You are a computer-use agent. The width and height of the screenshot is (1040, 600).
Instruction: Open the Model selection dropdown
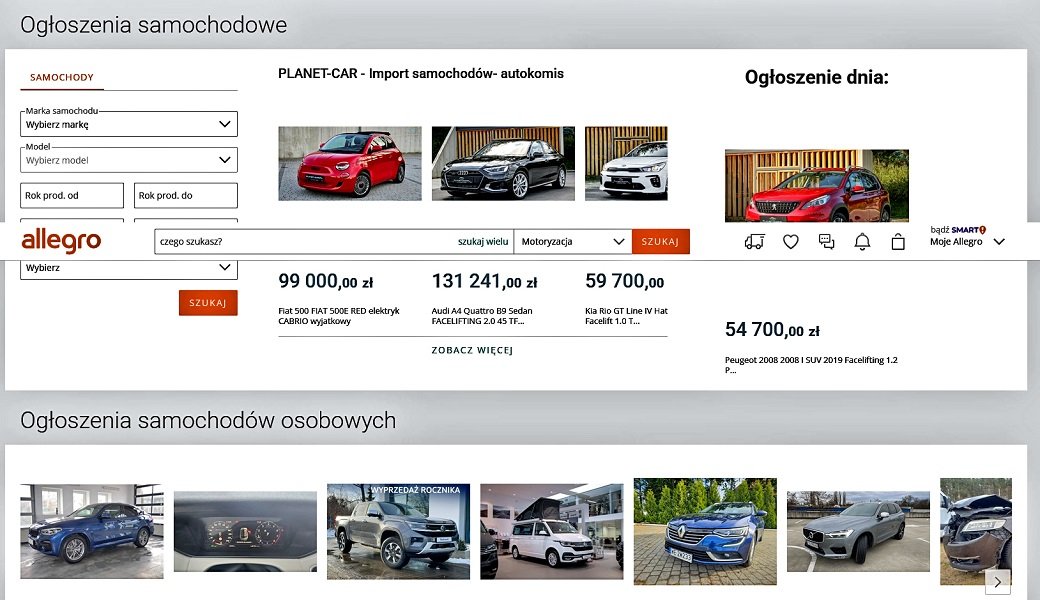click(129, 160)
